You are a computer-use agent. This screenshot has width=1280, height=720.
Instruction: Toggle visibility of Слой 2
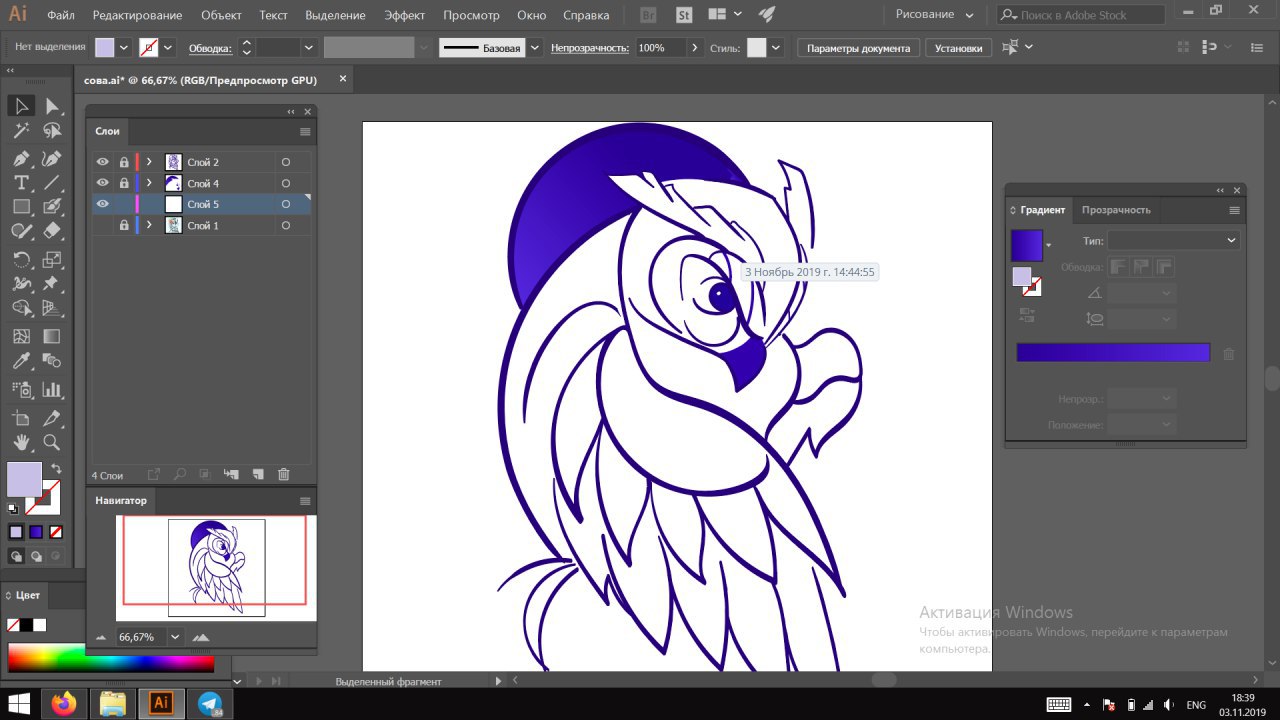point(102,162)
